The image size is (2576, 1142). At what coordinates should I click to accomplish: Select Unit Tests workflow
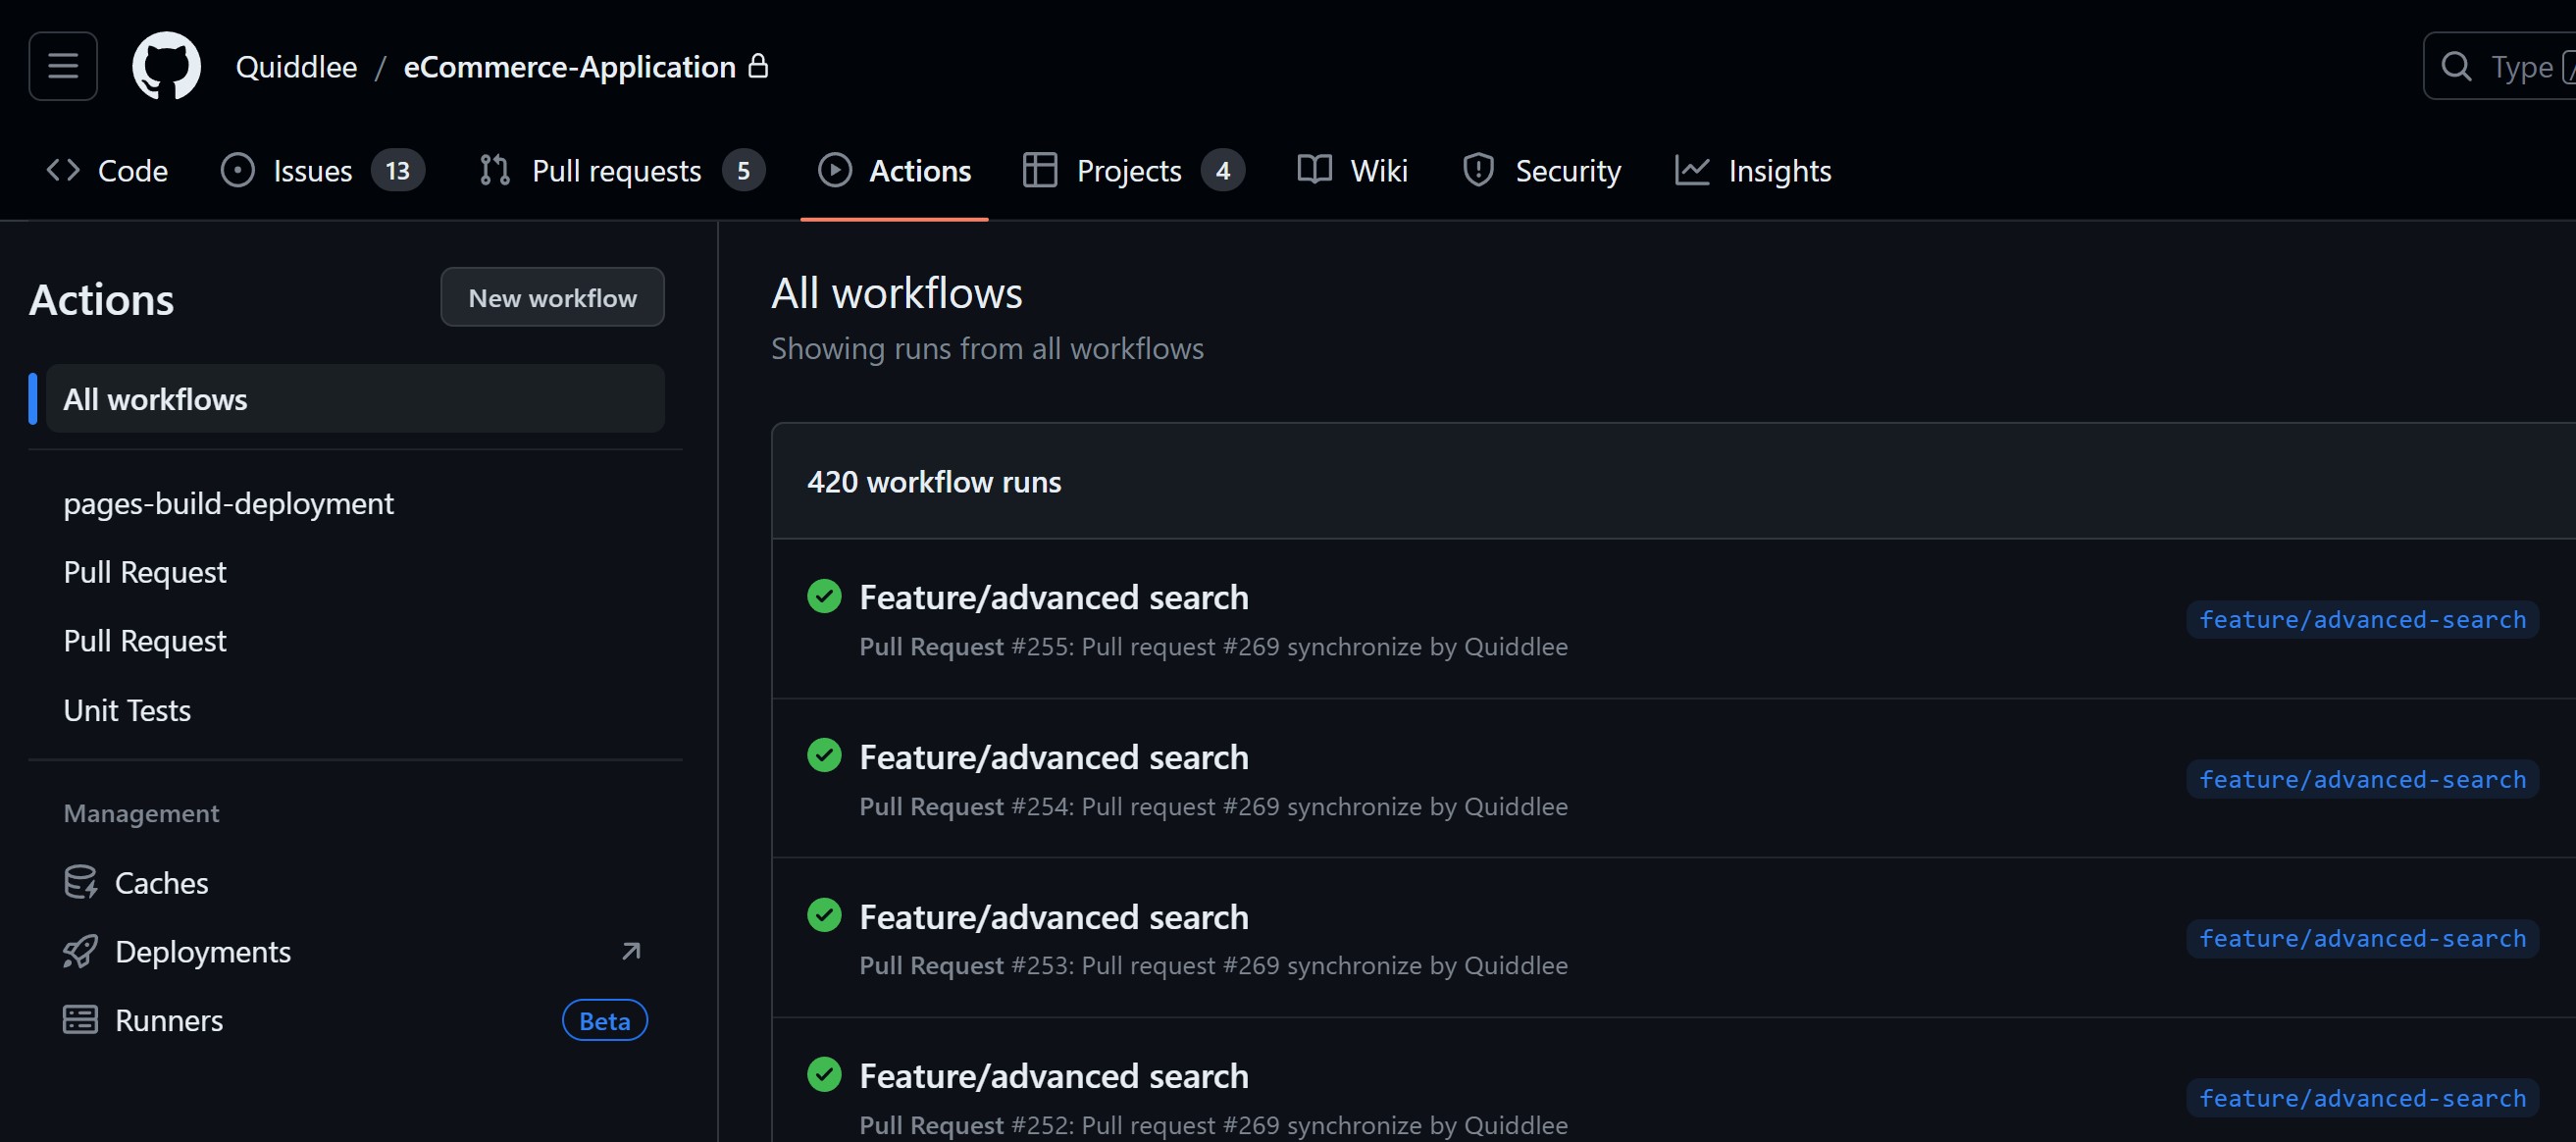point(127,710)
